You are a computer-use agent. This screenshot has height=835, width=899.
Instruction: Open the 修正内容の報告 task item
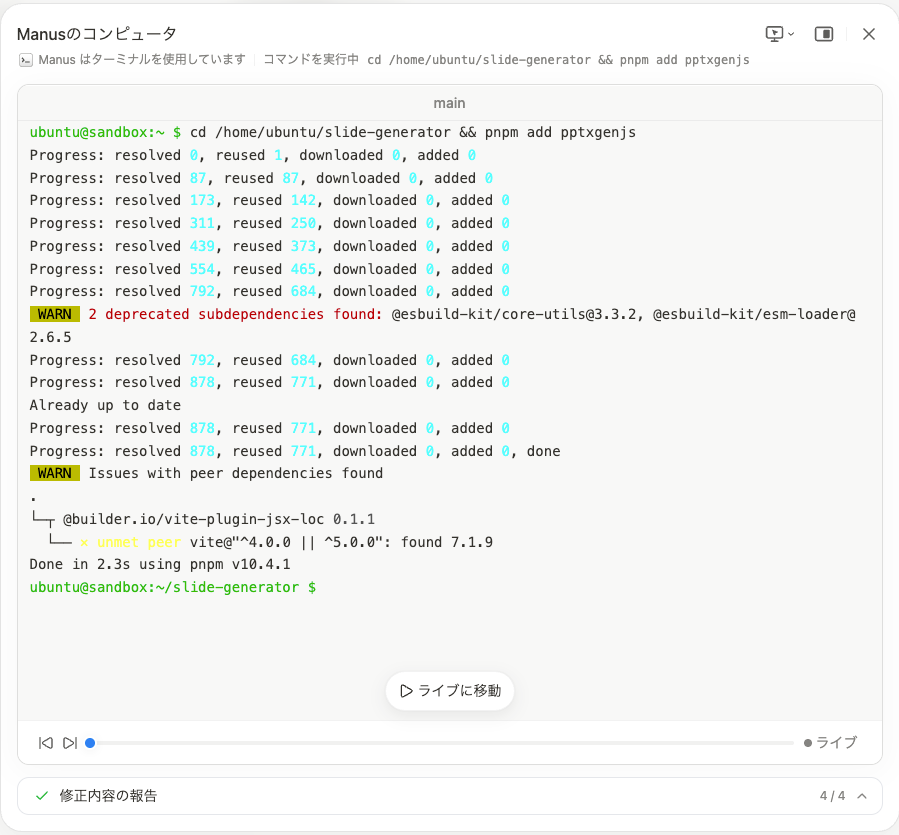108,796
